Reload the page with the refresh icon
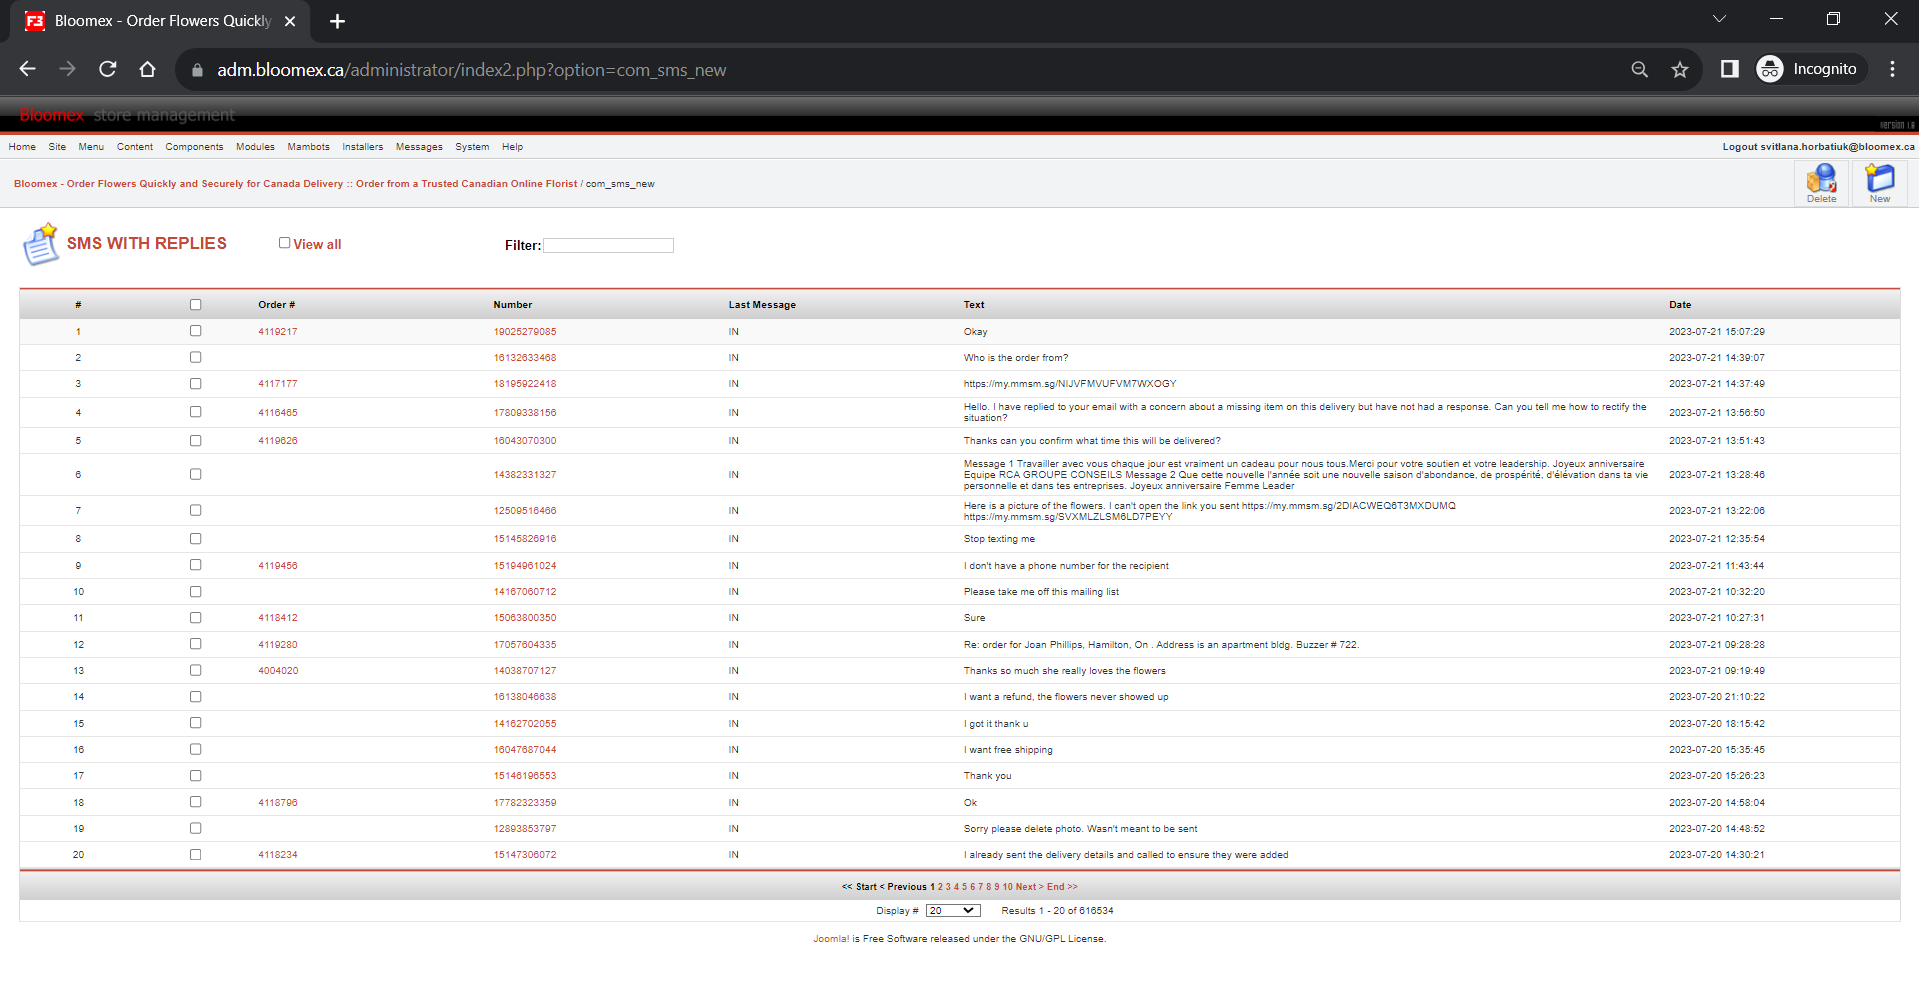 [x=108, y=69]
